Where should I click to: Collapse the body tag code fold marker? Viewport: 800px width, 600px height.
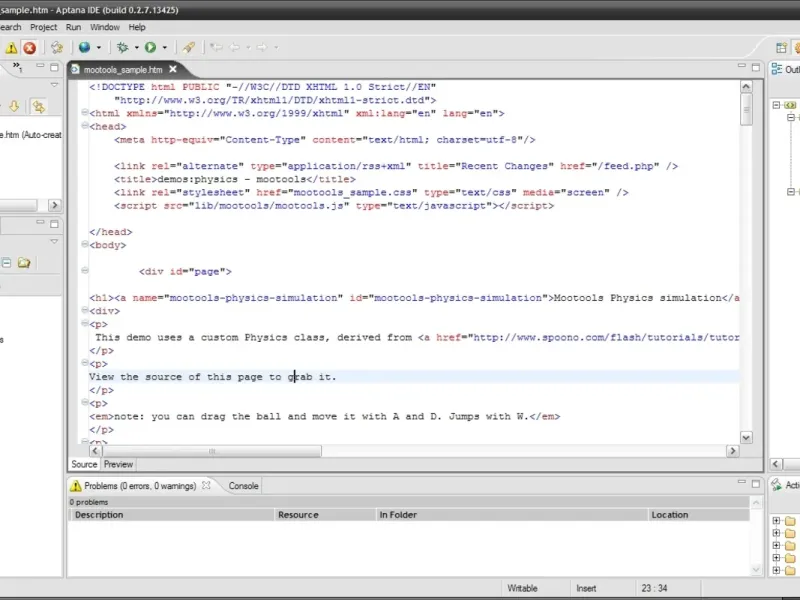point(83,245)
